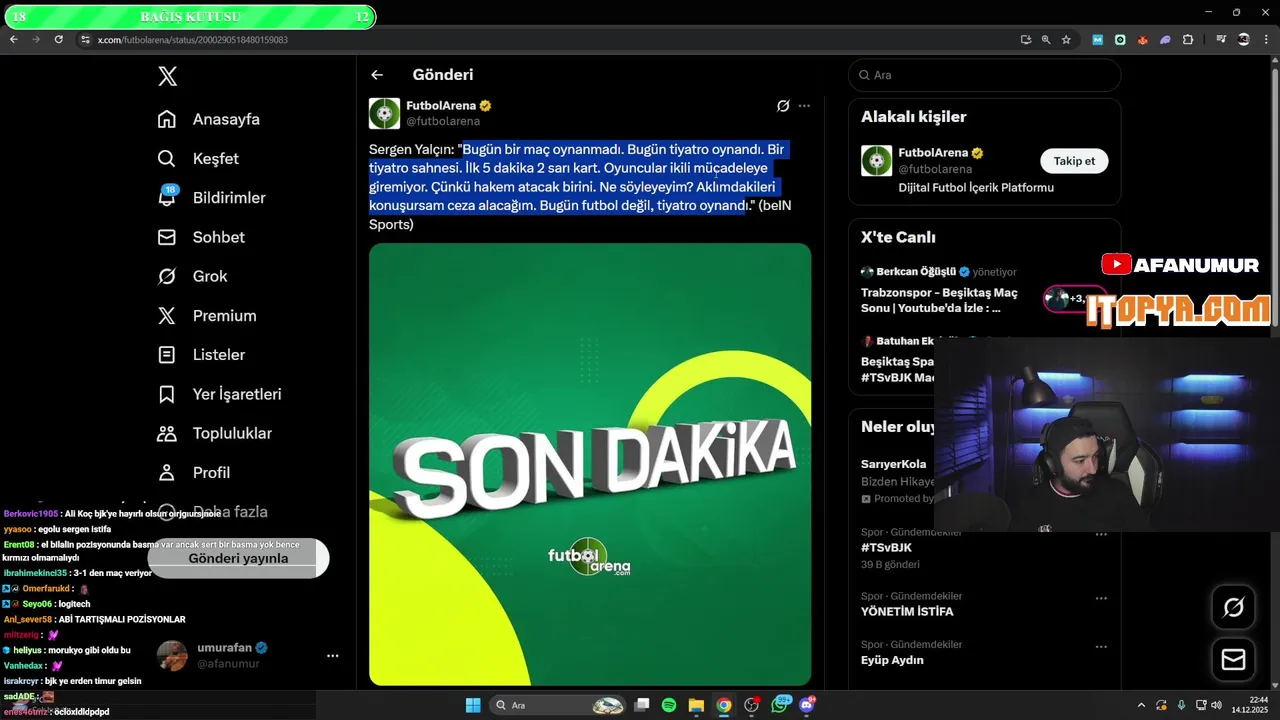Open the floating messages envelope button
Image resolution: width=1280 pixels, height=720 pixels.
click(x=1233, y=660)
